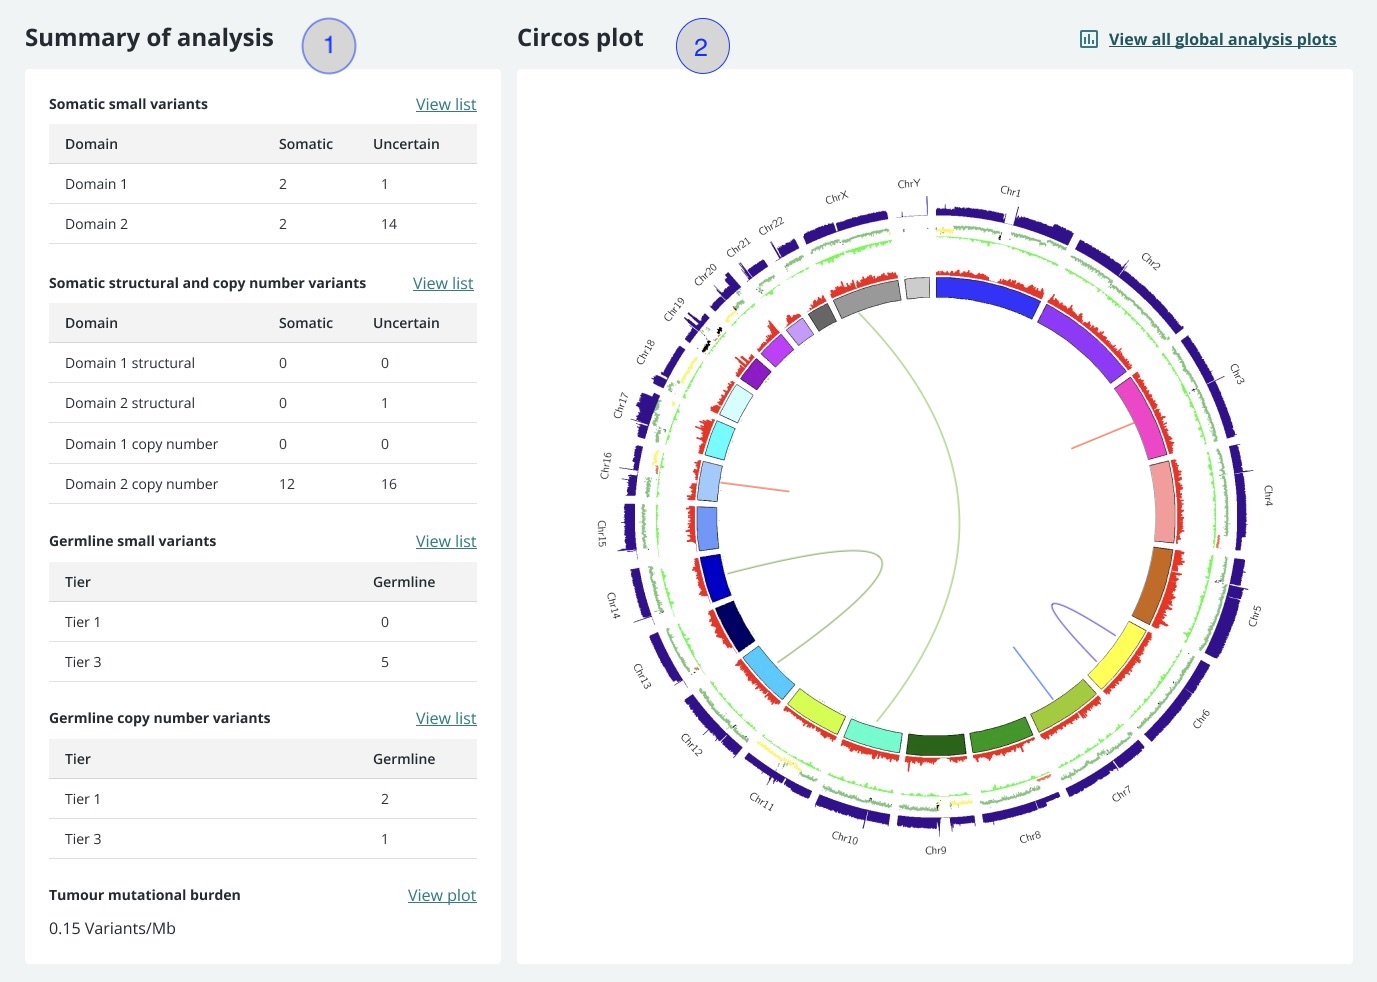Click the magenta Chr3 segment in Circos plot
This screenshot has width=1377, height=982.
point(1140,417)
